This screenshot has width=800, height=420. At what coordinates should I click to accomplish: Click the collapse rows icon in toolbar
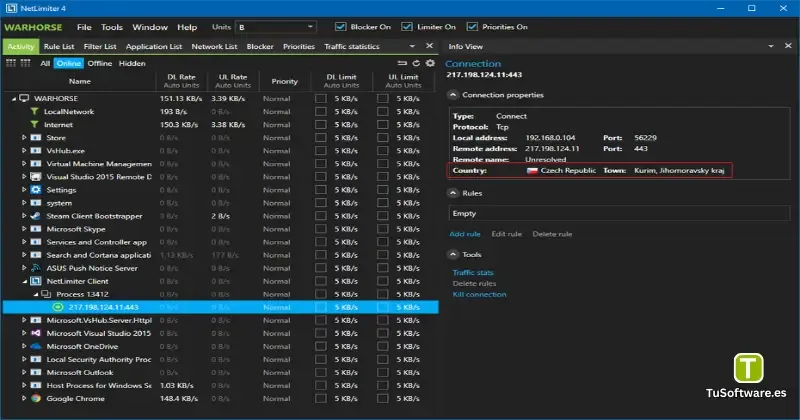tap(402, 63)
